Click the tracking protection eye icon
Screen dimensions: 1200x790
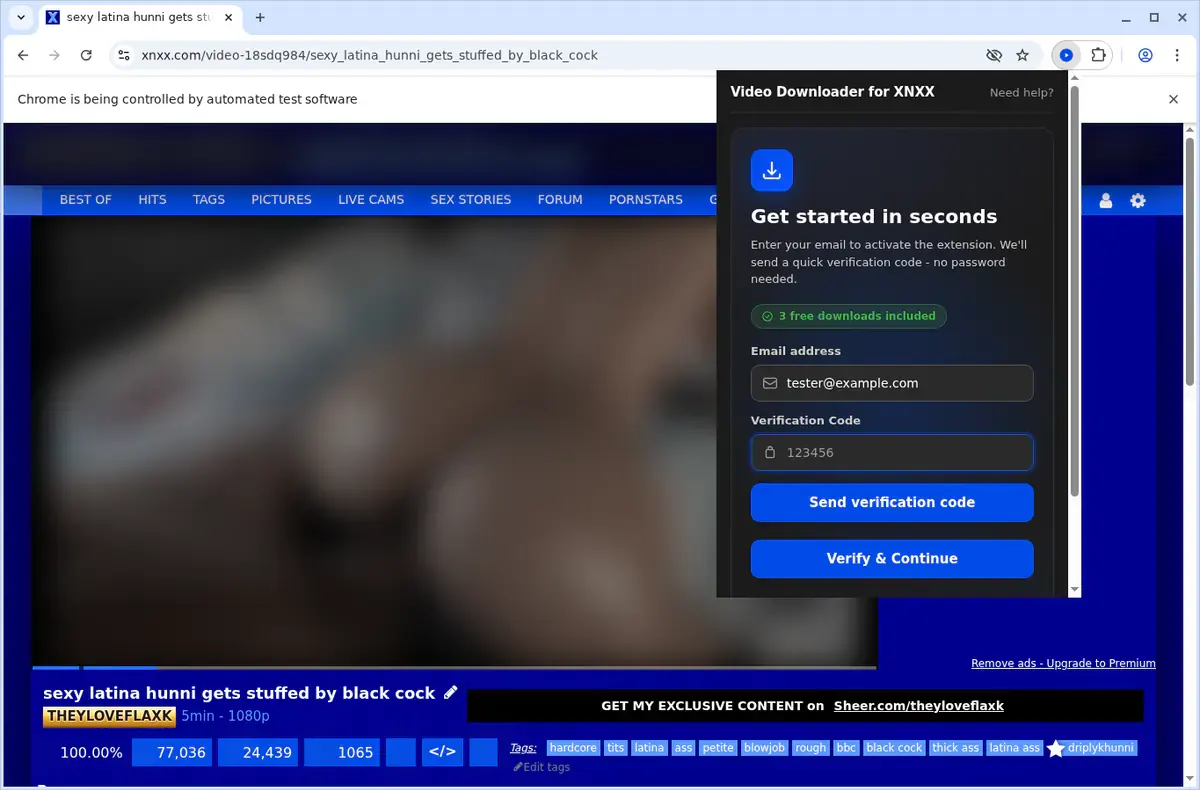pyautogui.click(x=993, y=55)
